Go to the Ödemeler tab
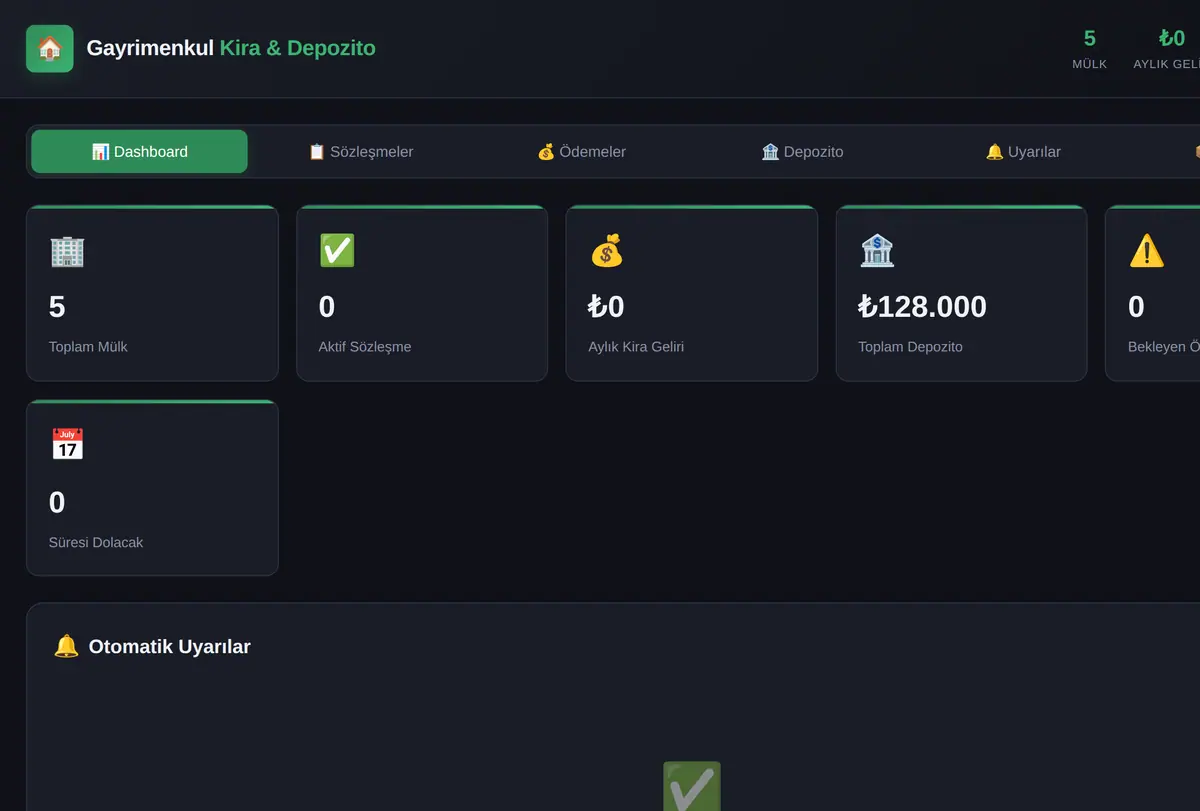The width and height of the screenshot is (1200, 811). pyautogui.click(x=582, y=152)
